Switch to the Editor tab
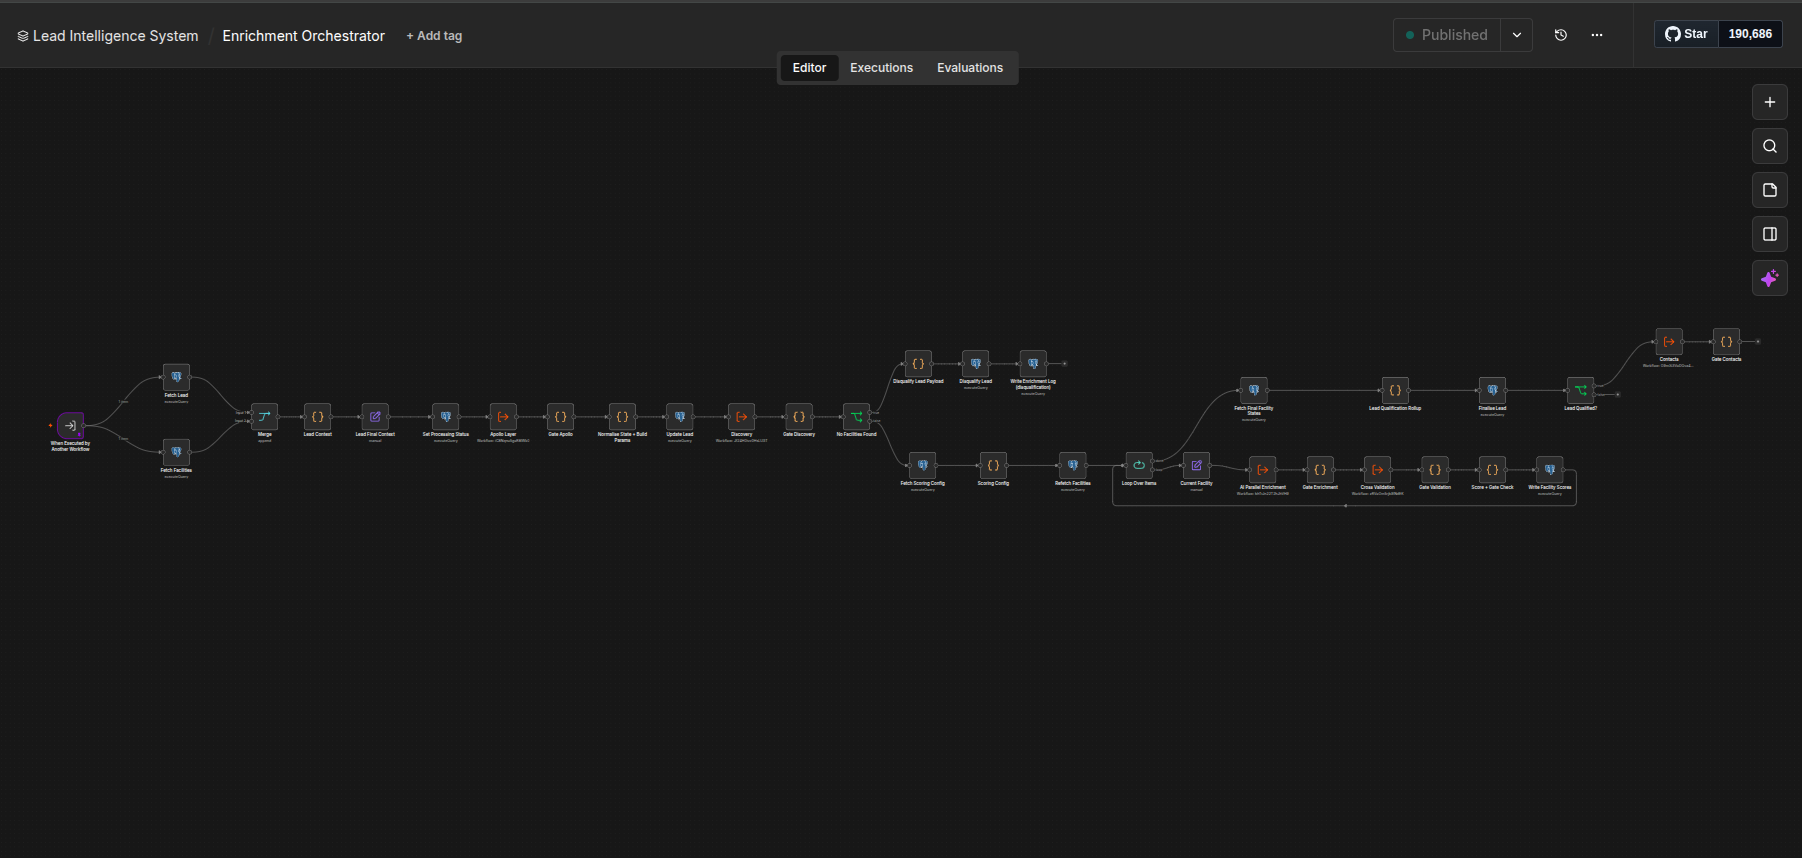This screenshot has width=1802, height=858. click(x=809, y=68)
